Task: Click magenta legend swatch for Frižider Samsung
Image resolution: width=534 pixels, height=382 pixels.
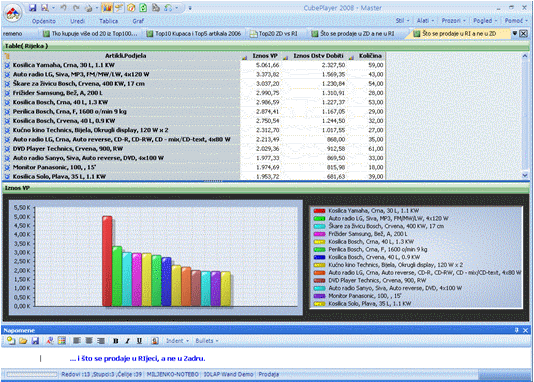Action: pos(319,234)
